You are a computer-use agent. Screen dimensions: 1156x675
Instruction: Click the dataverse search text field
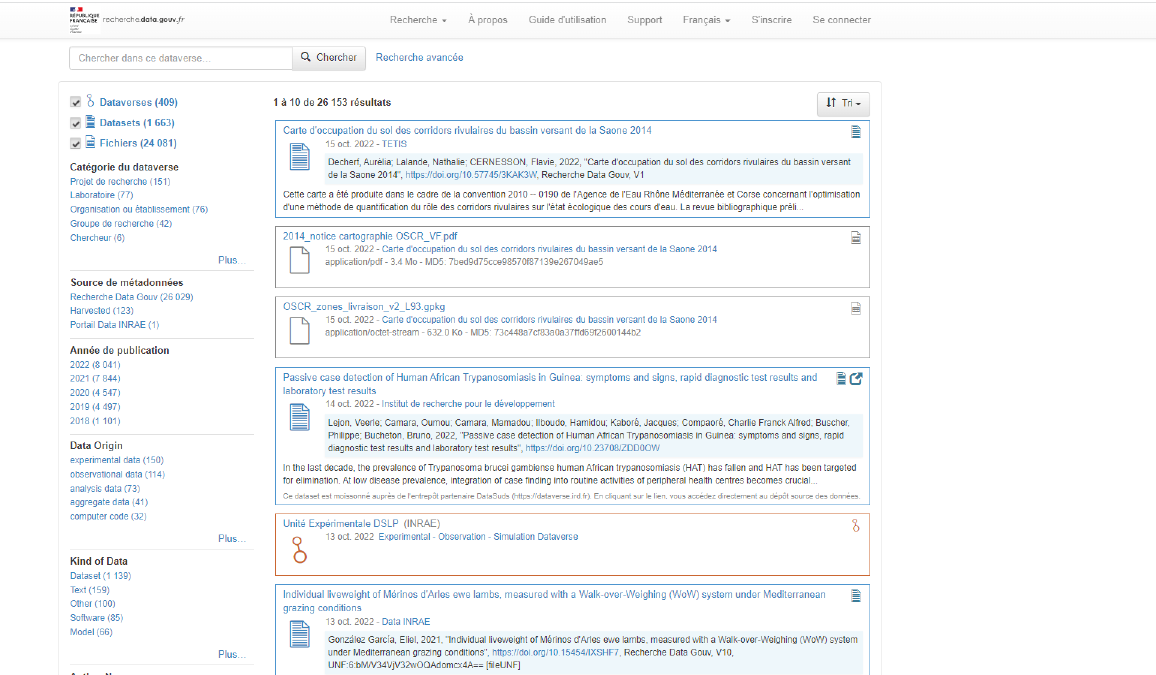[180, 58]
